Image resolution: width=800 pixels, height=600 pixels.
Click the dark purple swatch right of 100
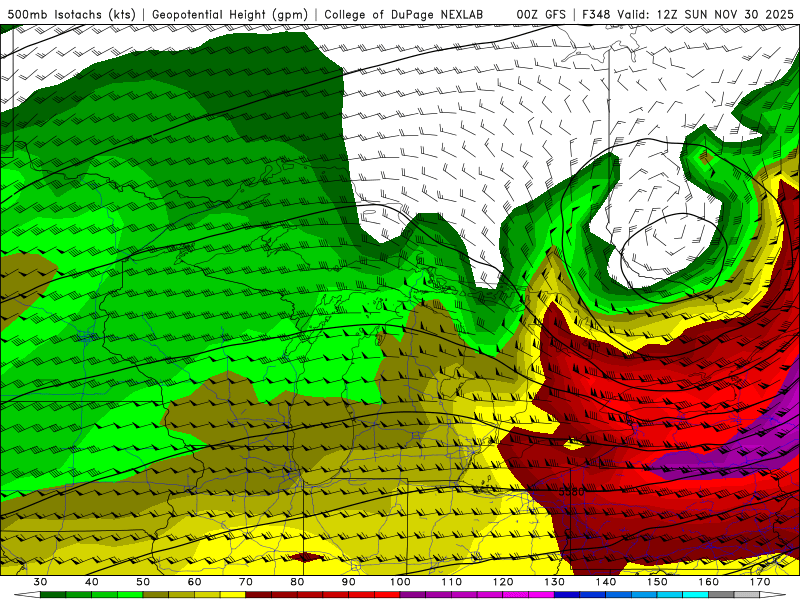coord(413,595)
